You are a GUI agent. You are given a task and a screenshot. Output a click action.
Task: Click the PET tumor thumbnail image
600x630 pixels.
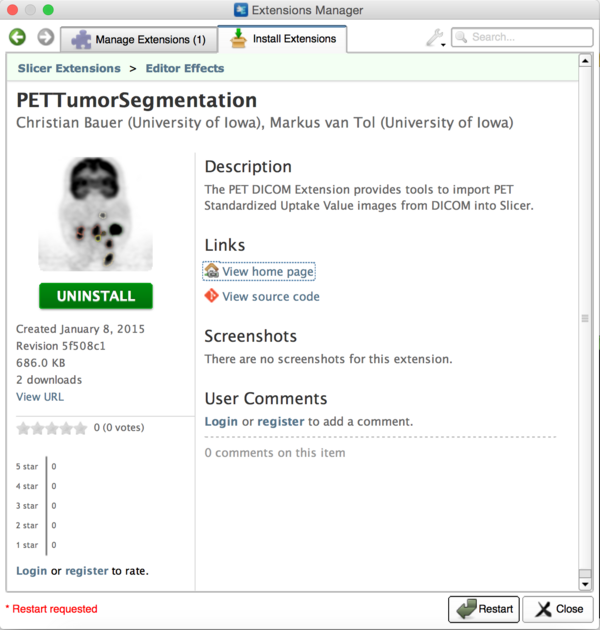tap(96, 213)
